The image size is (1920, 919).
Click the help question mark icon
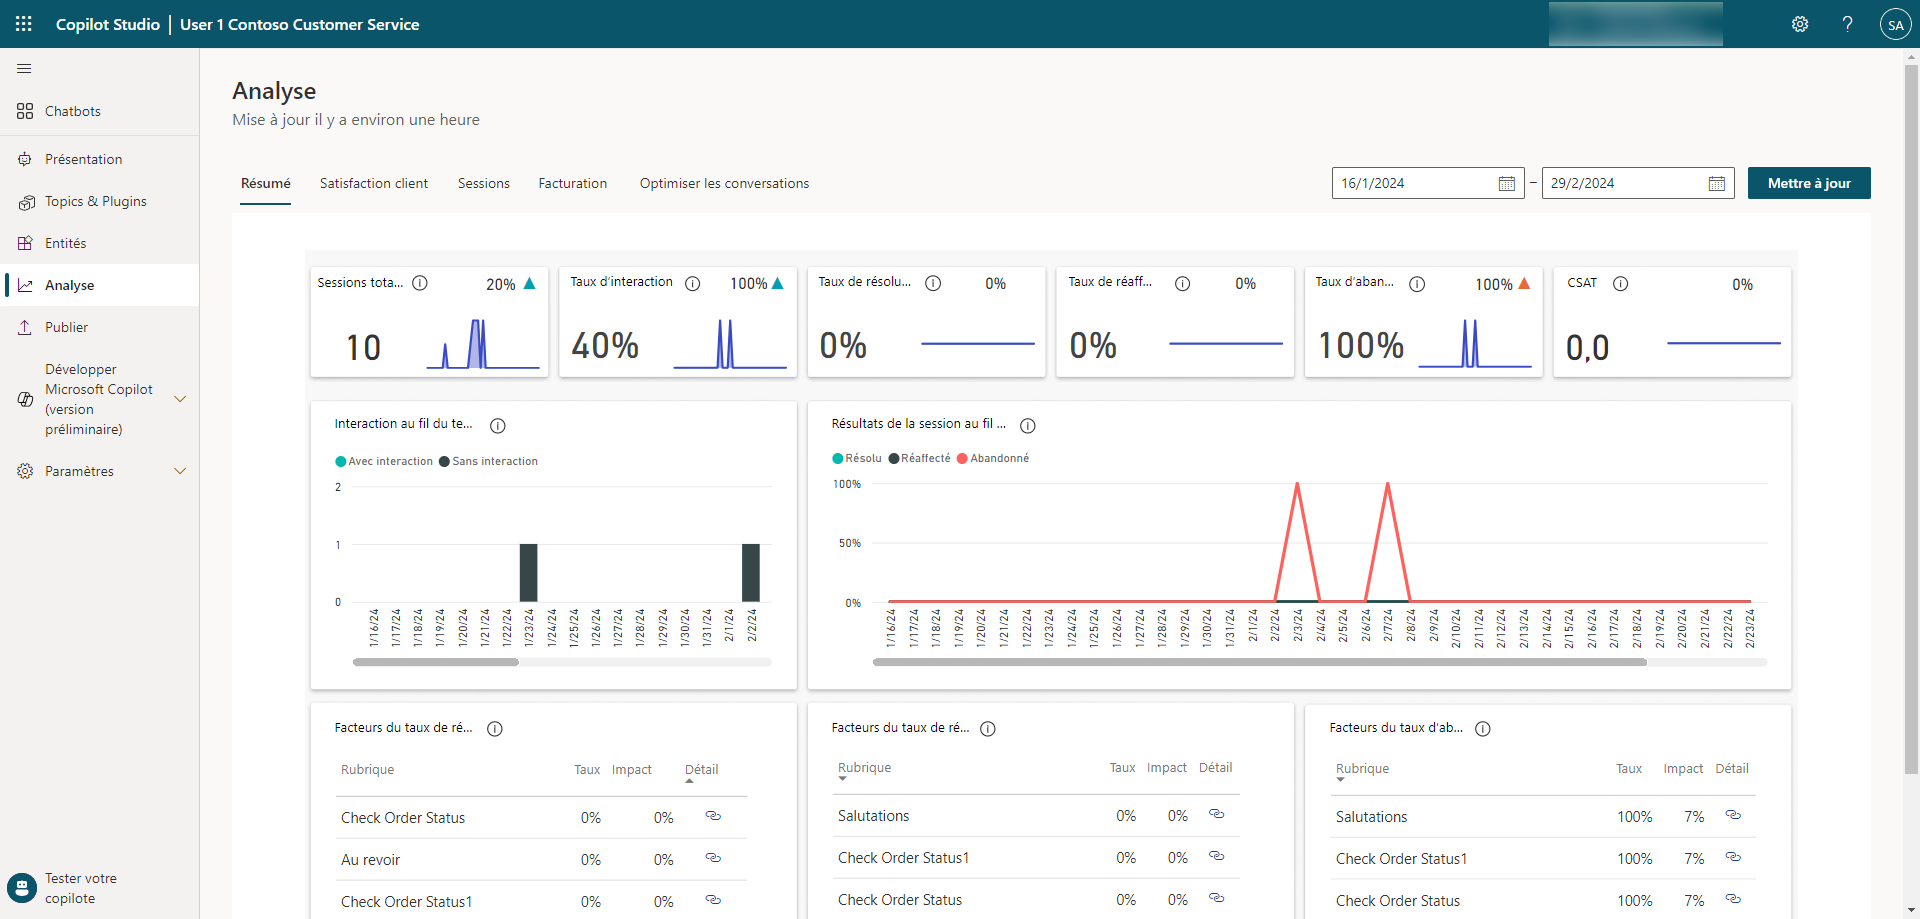coord(1847,24)
